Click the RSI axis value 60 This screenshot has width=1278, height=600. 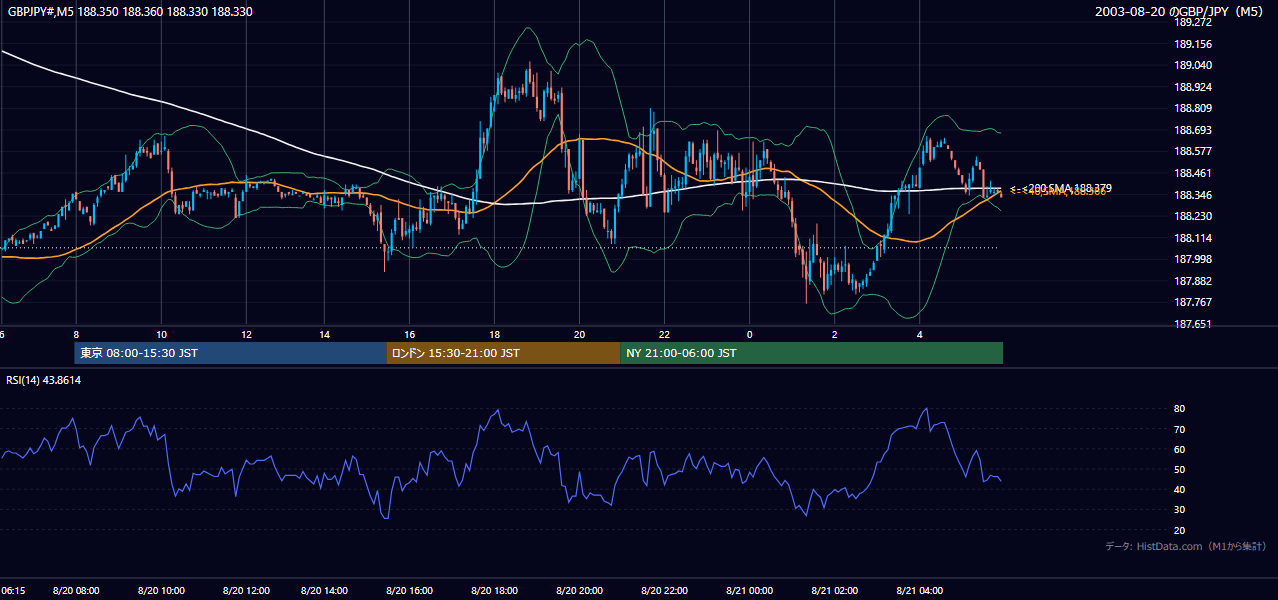(x=1180, y=449)
